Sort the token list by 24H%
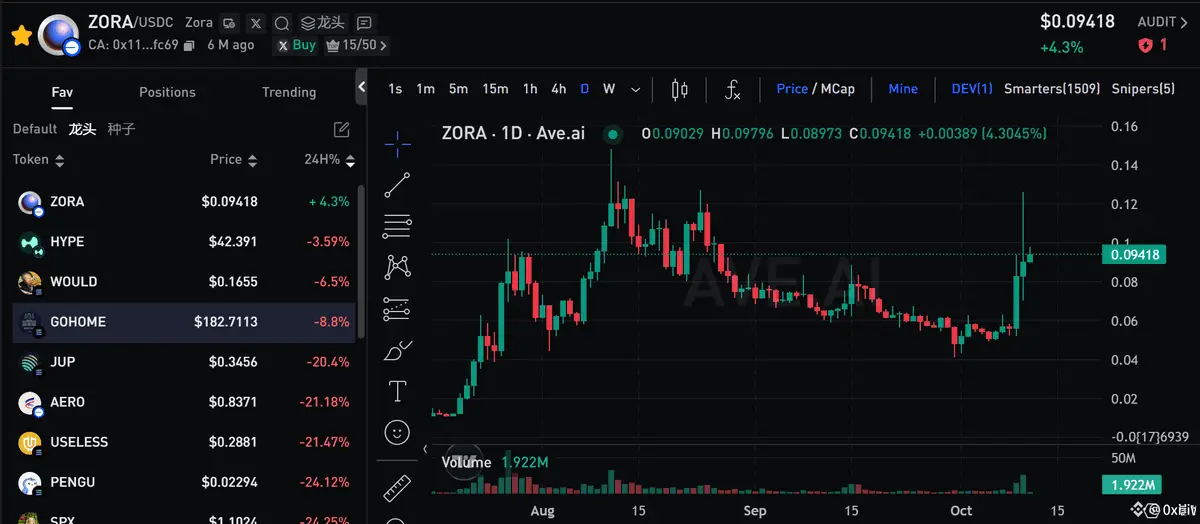1200x524 pixels. tap(330, 159)
